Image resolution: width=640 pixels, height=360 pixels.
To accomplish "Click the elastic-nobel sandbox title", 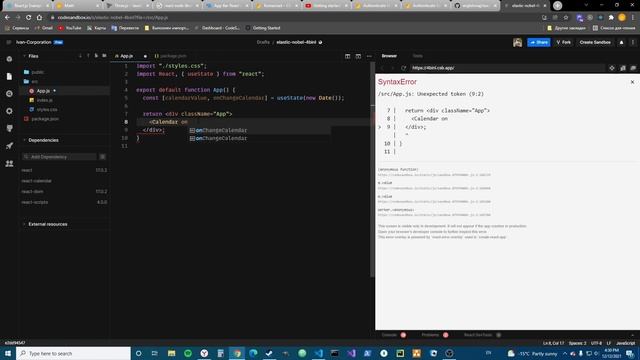I will pos(296,42).
